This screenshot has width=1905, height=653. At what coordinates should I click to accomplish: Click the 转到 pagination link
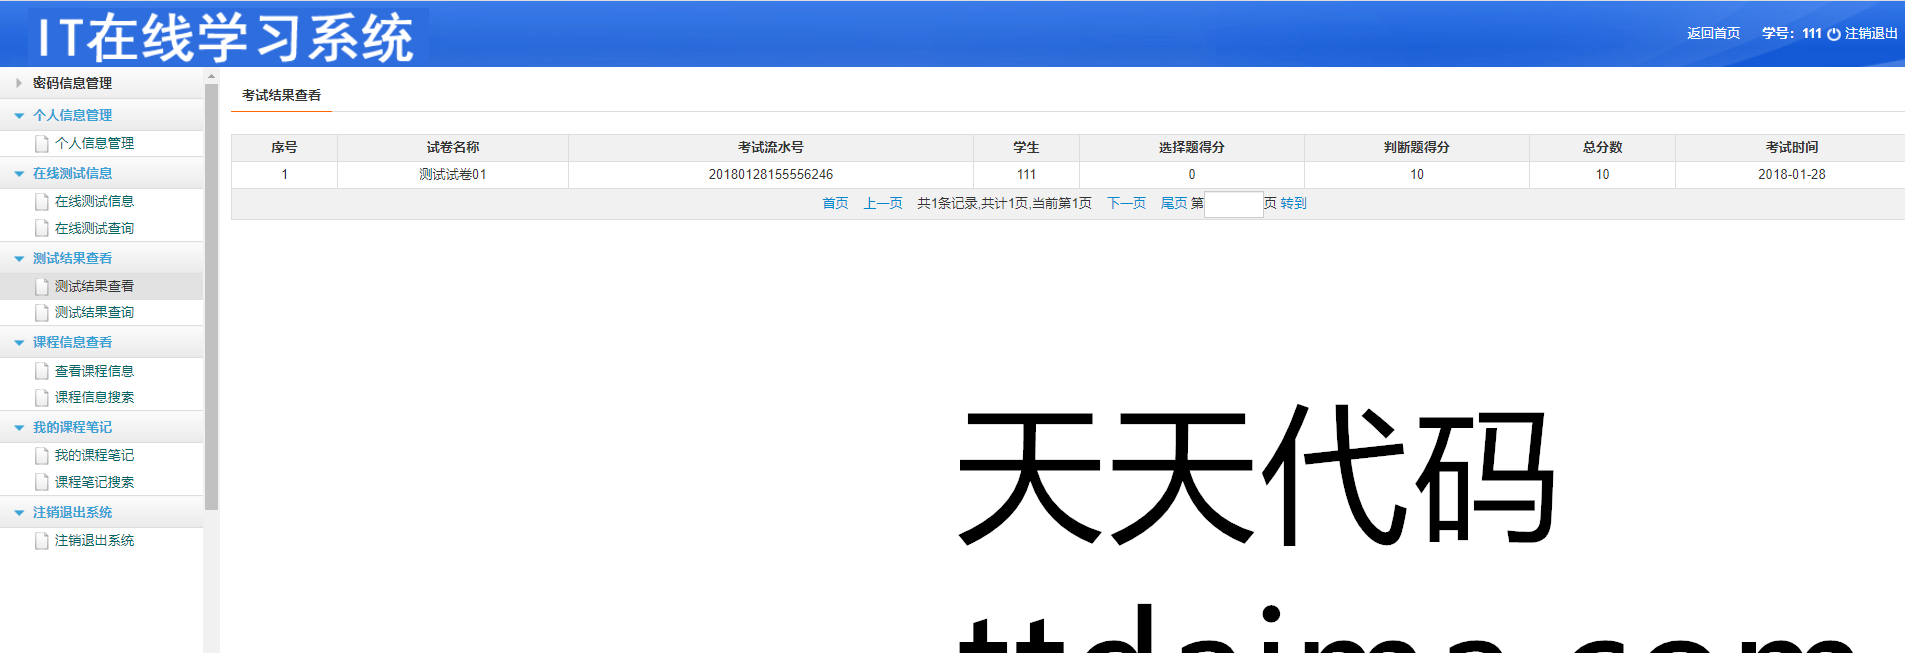pyautogui.click(x=1293, y=203)
